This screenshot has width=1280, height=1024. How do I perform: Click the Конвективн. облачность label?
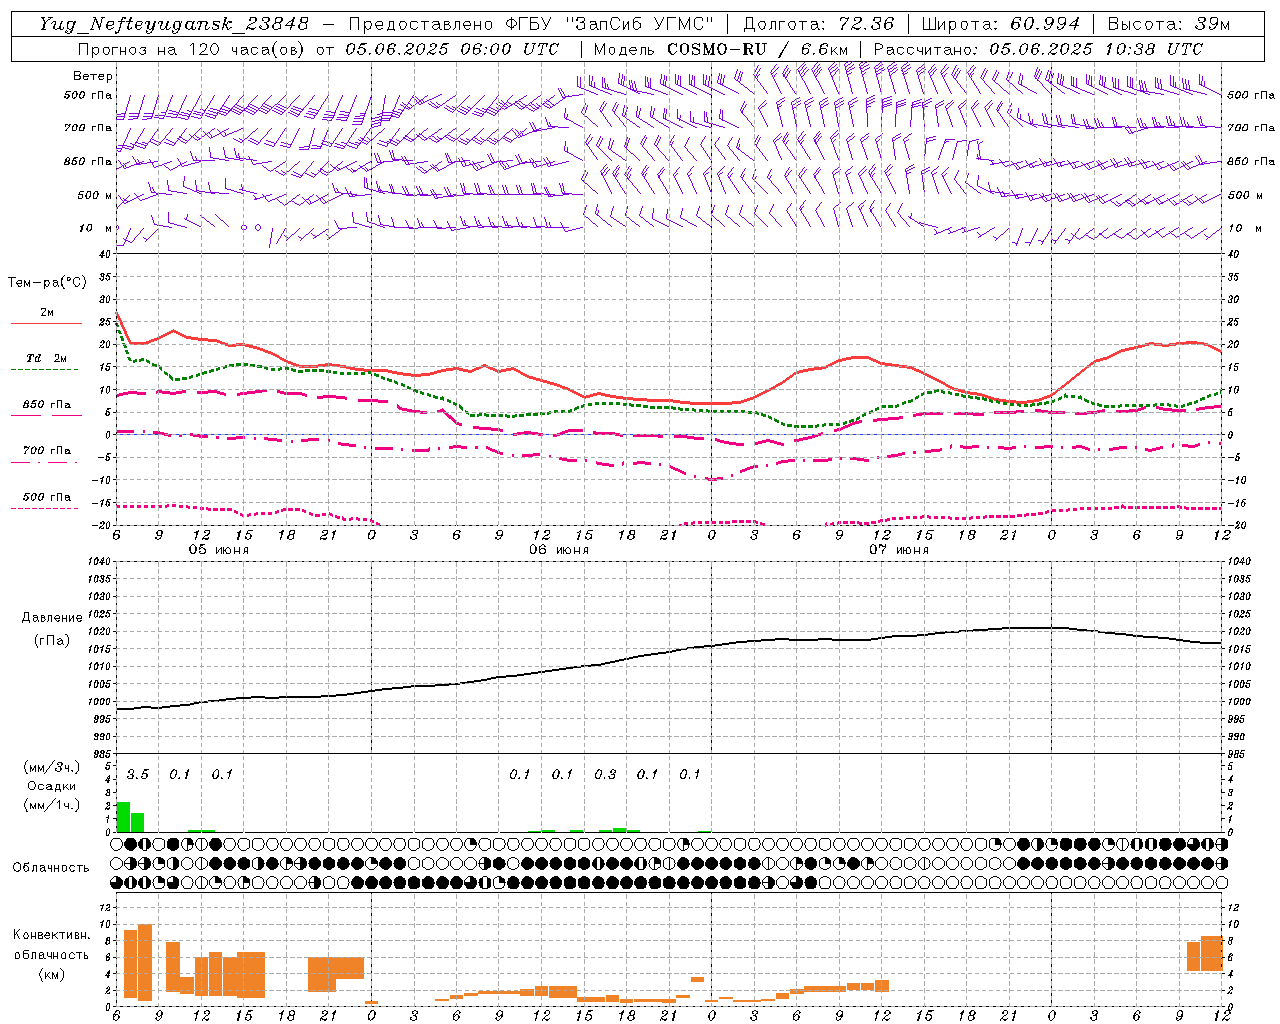(x=51, y=945)
